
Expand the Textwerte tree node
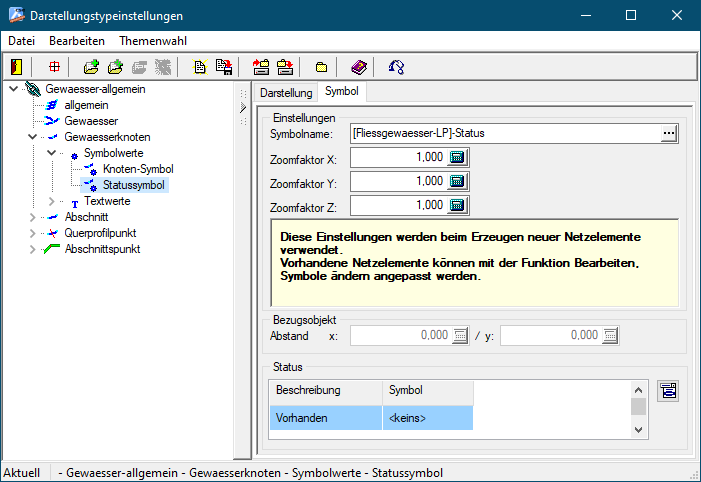[x=52, y=201]
